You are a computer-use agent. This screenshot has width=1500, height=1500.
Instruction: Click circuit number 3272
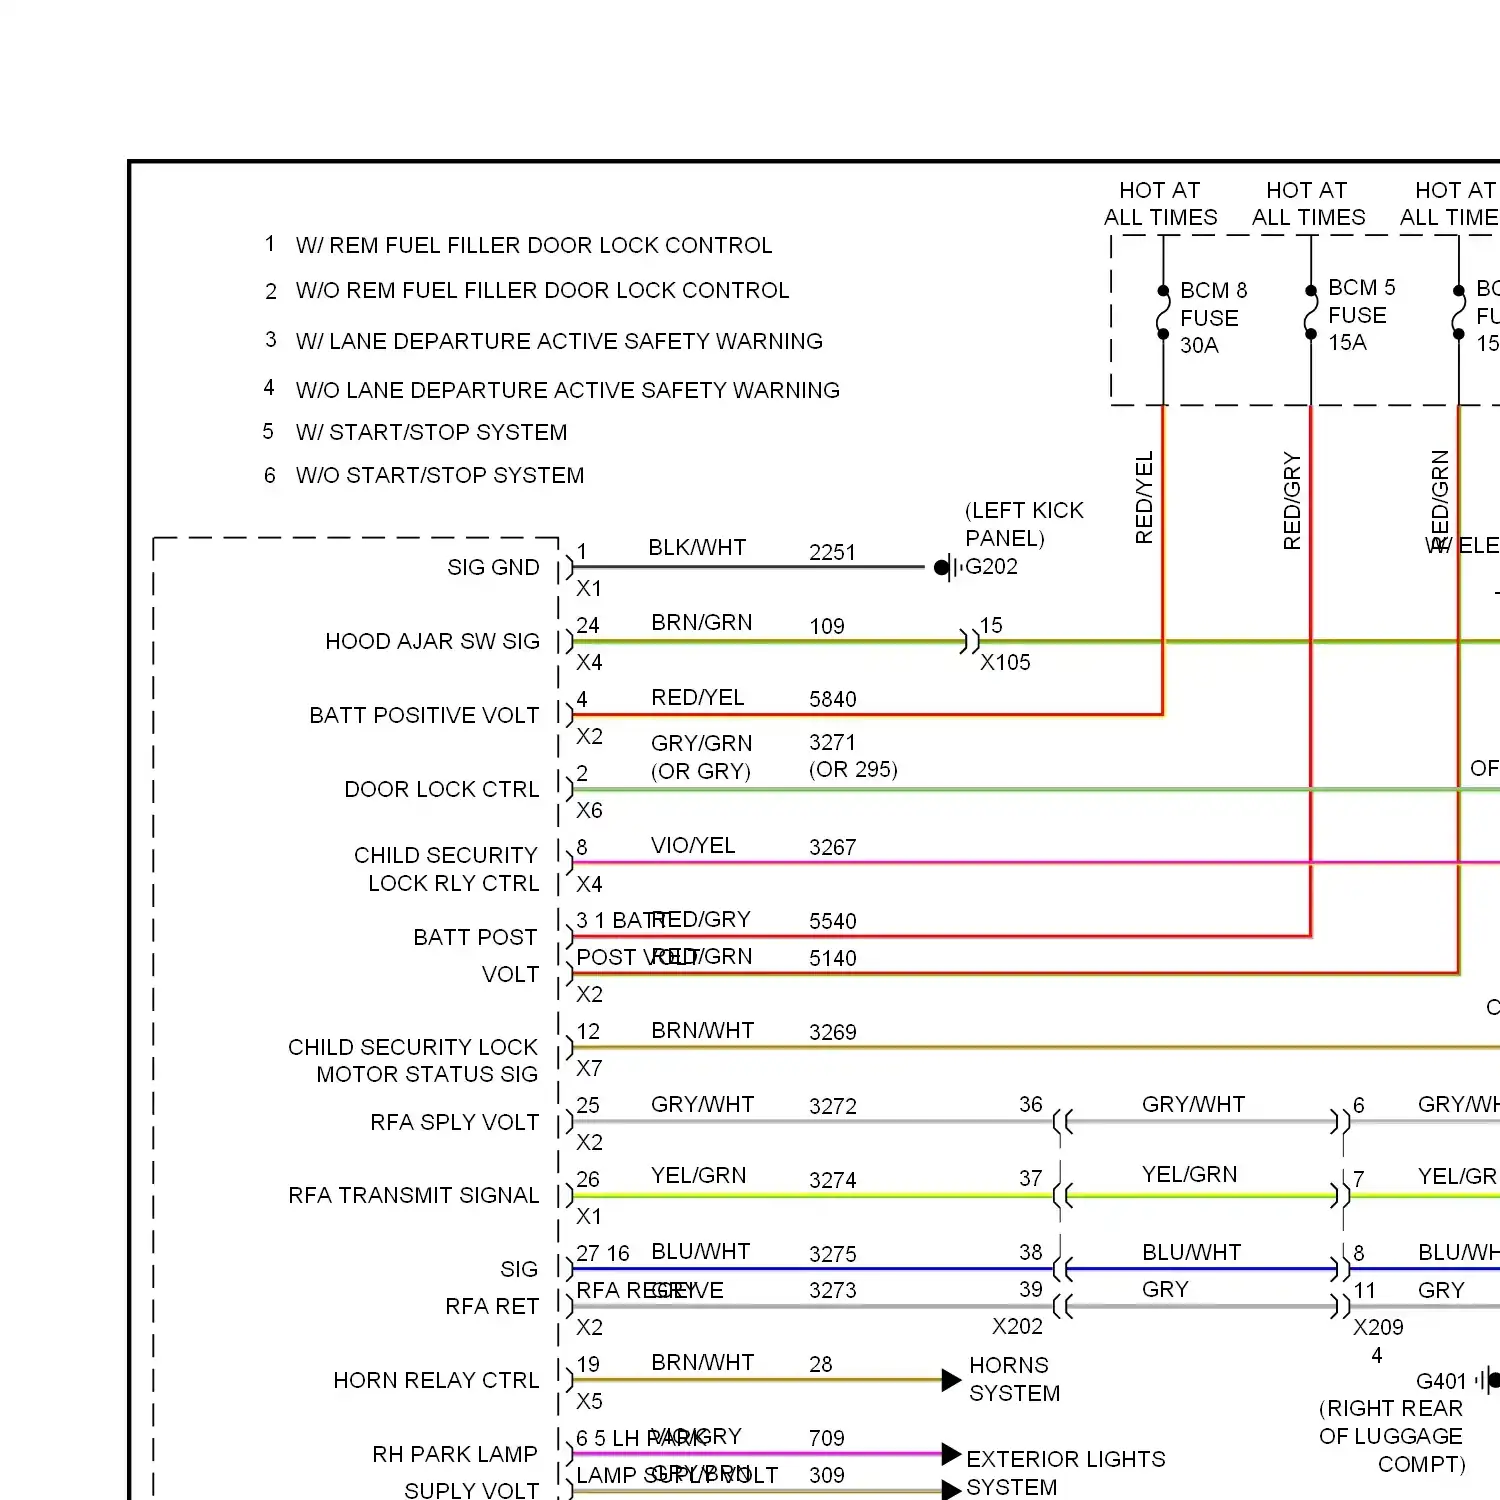coord(833,1106)
